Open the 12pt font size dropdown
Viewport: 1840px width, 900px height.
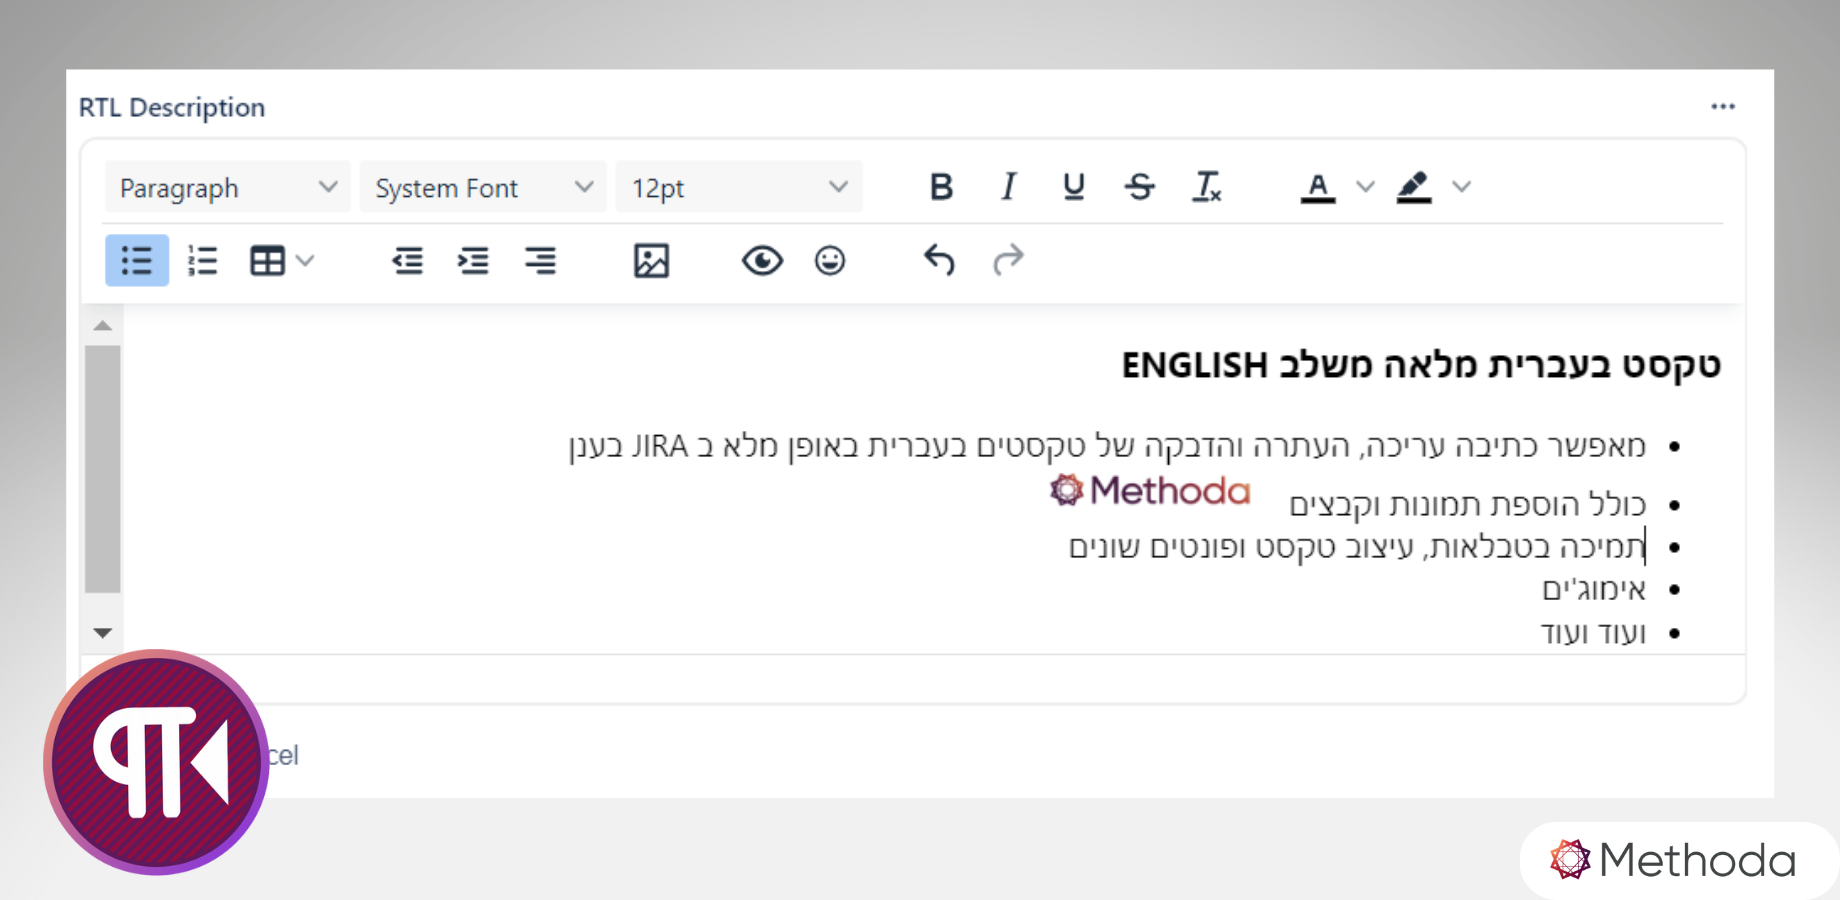click(739, 186)
